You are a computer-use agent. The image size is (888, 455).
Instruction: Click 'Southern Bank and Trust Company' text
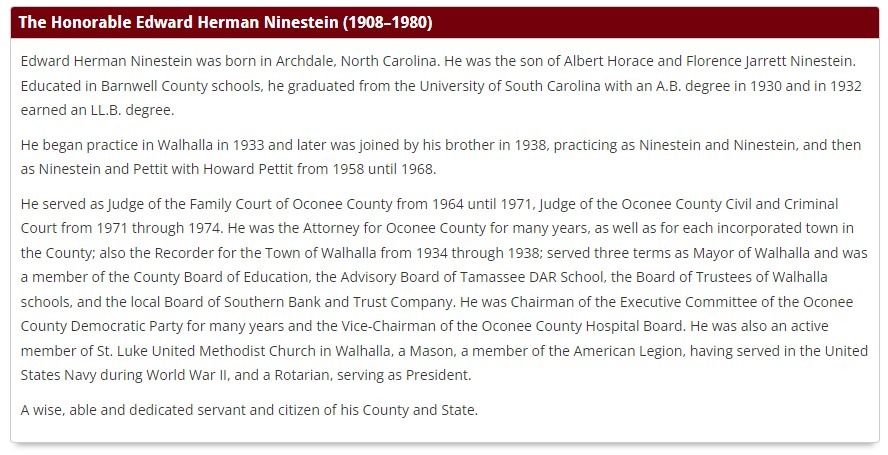click(x=338, y=302)
